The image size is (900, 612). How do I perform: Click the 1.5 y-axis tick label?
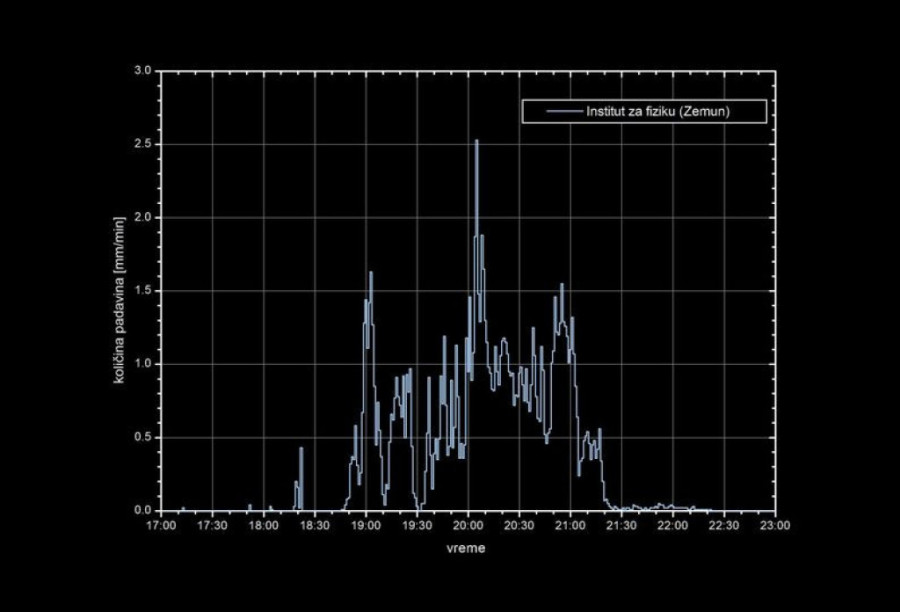[x=142, y=291]
